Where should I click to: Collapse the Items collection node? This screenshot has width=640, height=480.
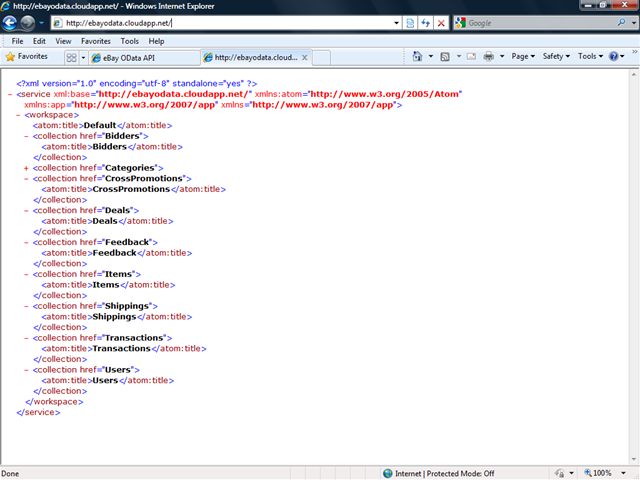pyautogui.click(x=26, y=274)
